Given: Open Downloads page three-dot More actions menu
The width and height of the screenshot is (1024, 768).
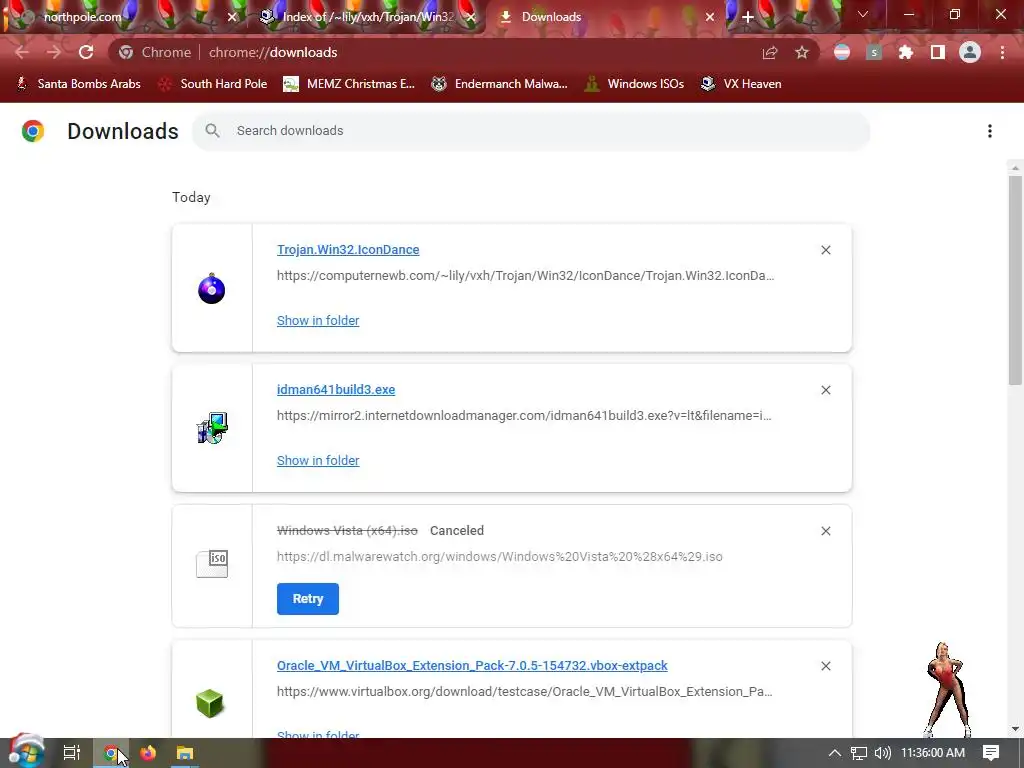Looking at the screenshot, I should coord(990,131).
